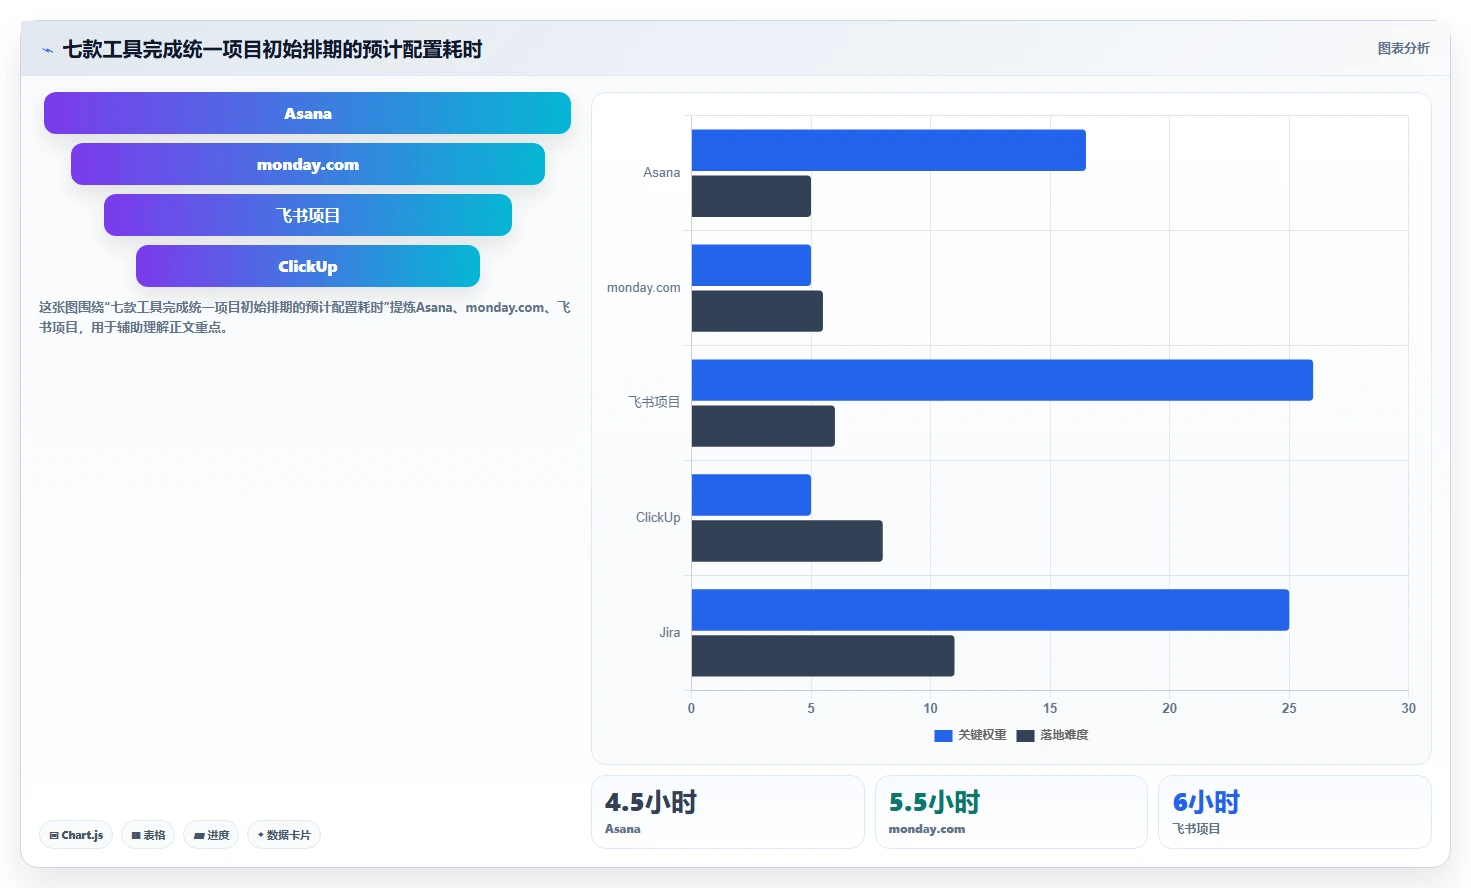Click the x-axis tick label 30

[1408, 708]
